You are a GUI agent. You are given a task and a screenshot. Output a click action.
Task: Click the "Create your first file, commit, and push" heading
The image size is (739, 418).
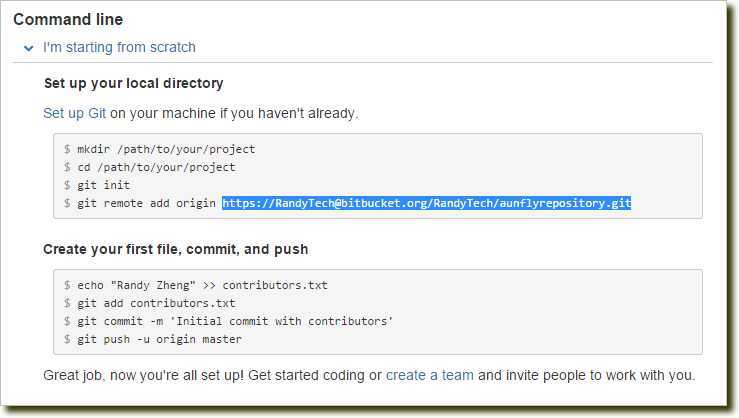[x=176, y=249]
